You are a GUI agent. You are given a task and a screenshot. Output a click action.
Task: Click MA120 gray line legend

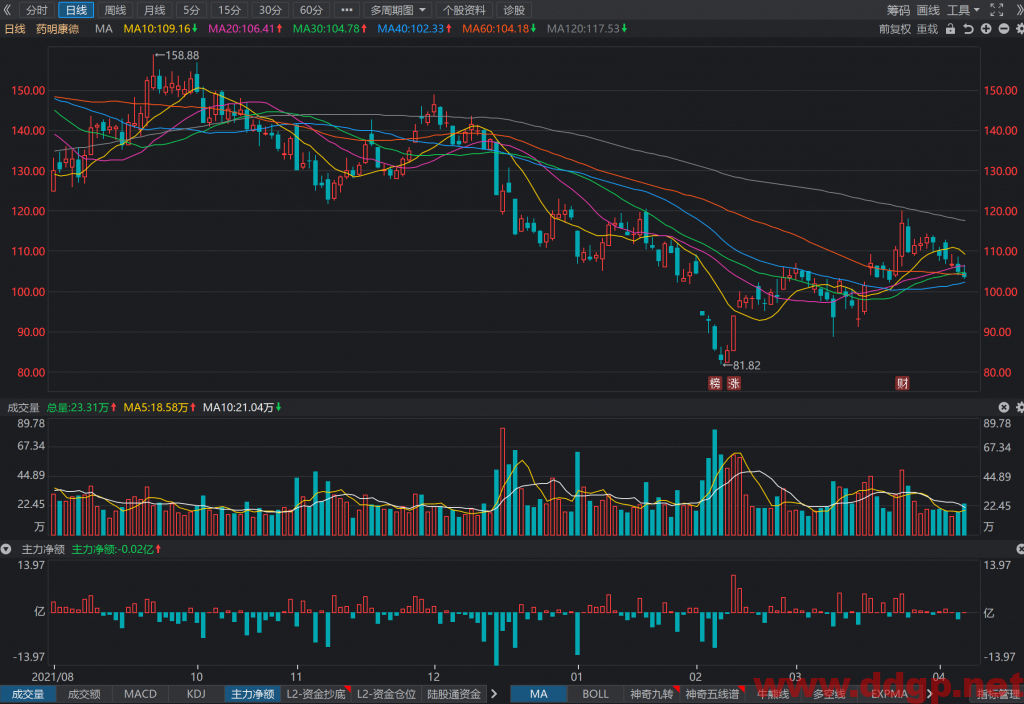pos(586,29)
